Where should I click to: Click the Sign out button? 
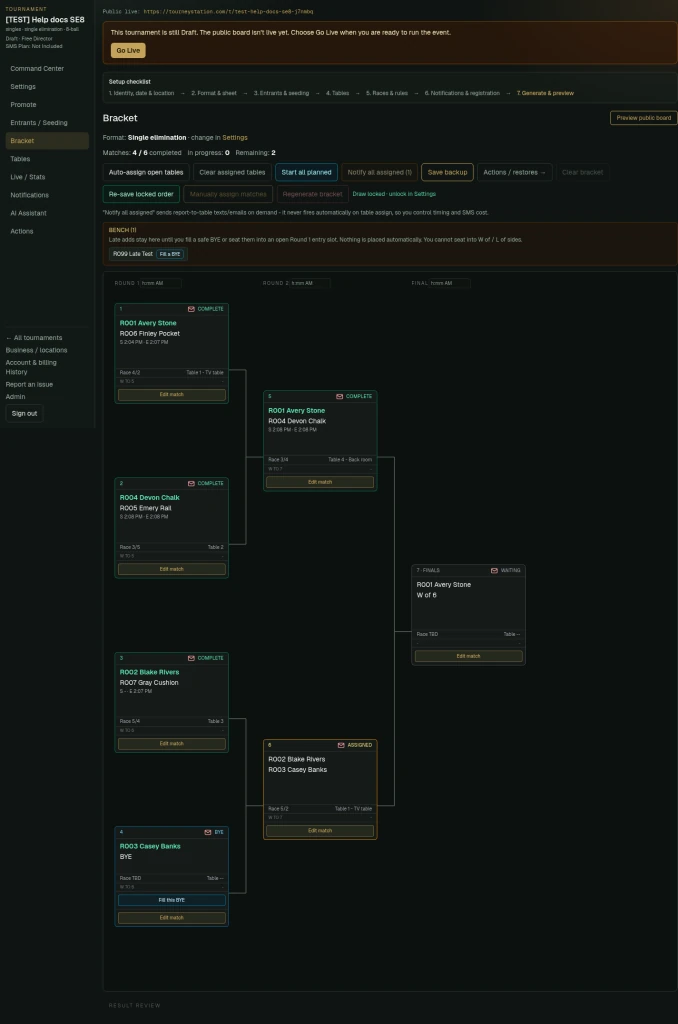pyautogui.click(x=24, y=413)
